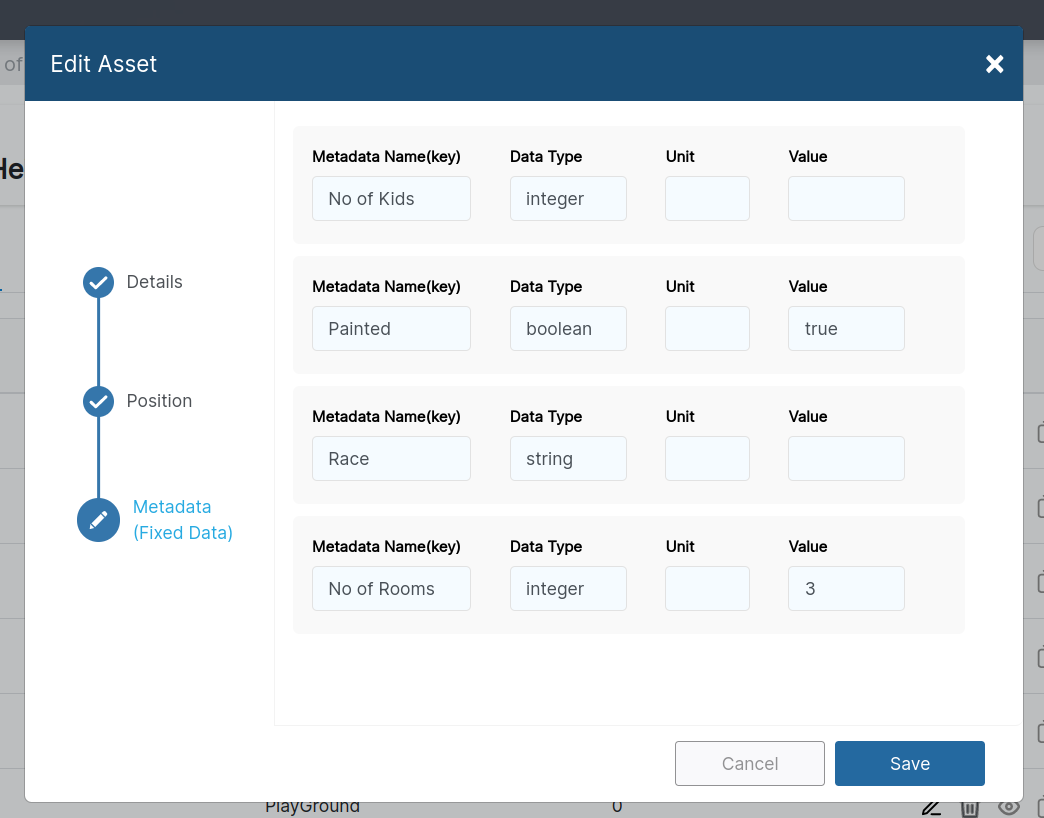1044x818 pixels.
Task: Click the Race unit field
Action: [707, 459]
